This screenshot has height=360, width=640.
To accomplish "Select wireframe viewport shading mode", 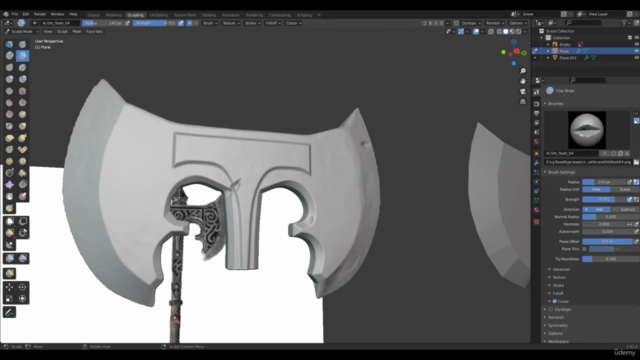I will click(x=499, y=31).
